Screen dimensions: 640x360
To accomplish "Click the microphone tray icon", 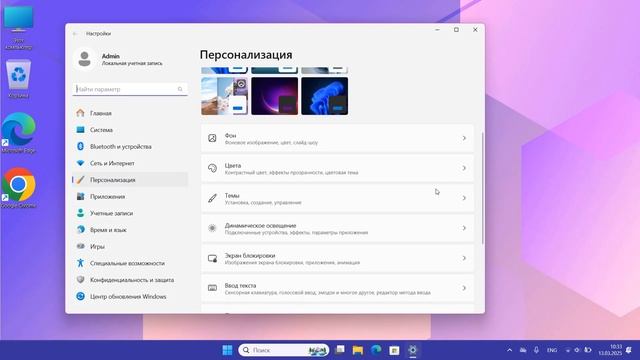I will (x=536, y=350).
